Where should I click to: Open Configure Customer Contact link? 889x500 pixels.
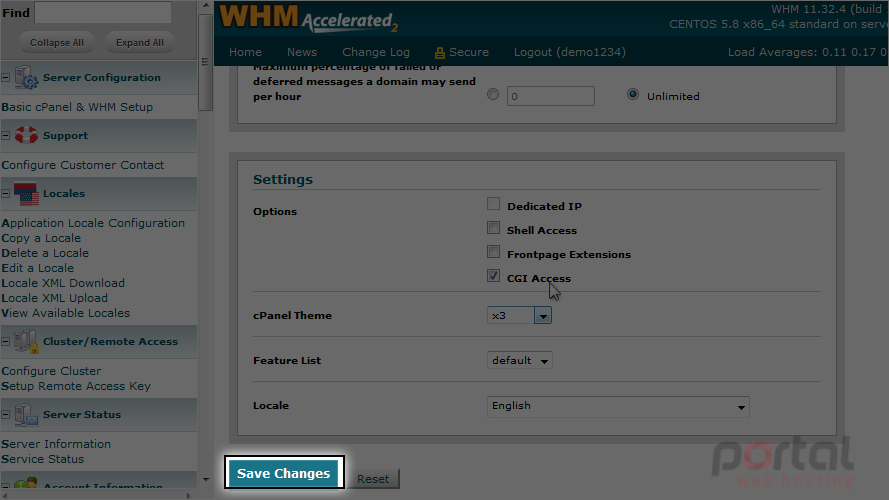point(83,165)
